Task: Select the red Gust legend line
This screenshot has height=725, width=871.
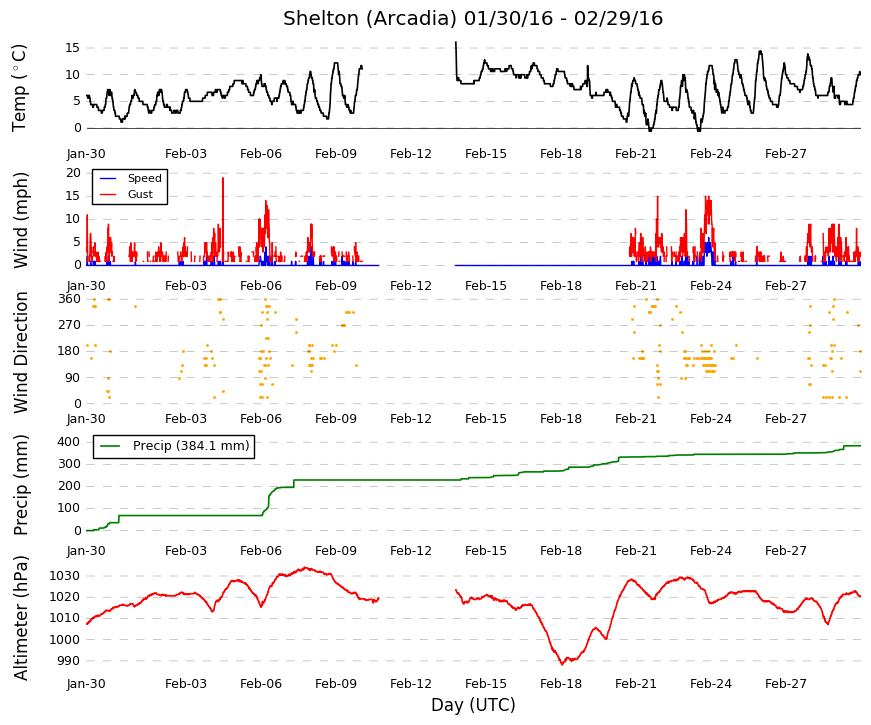Action: coord(108,194)
